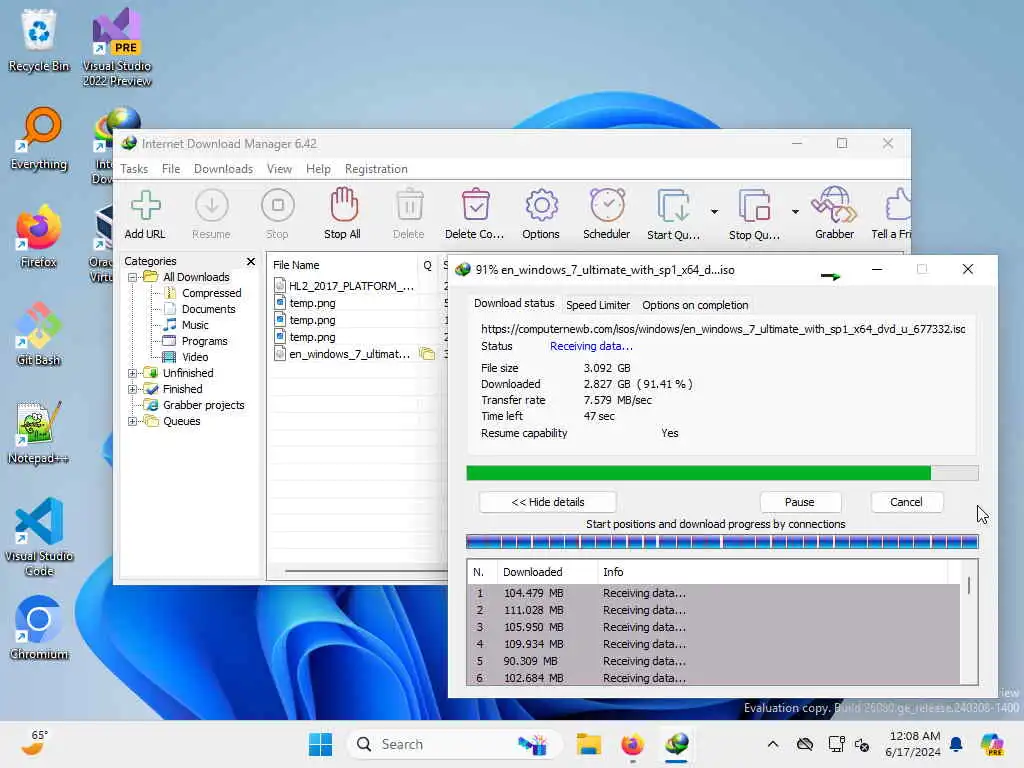The image size is (1024, 768).
Task: Open Visual Studio Code desktop icon
Action: click(x=39, y=537)
